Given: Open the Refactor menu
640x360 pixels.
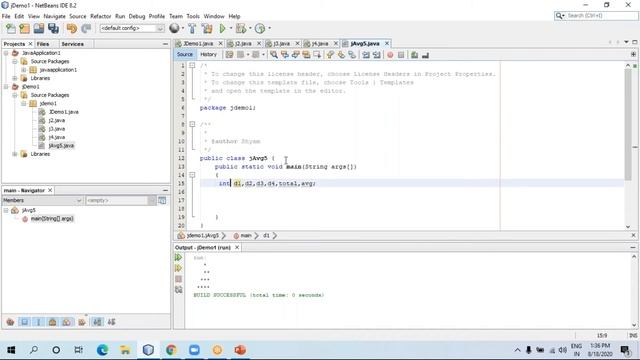Looking at the screenshot, I should coord(100,16).
